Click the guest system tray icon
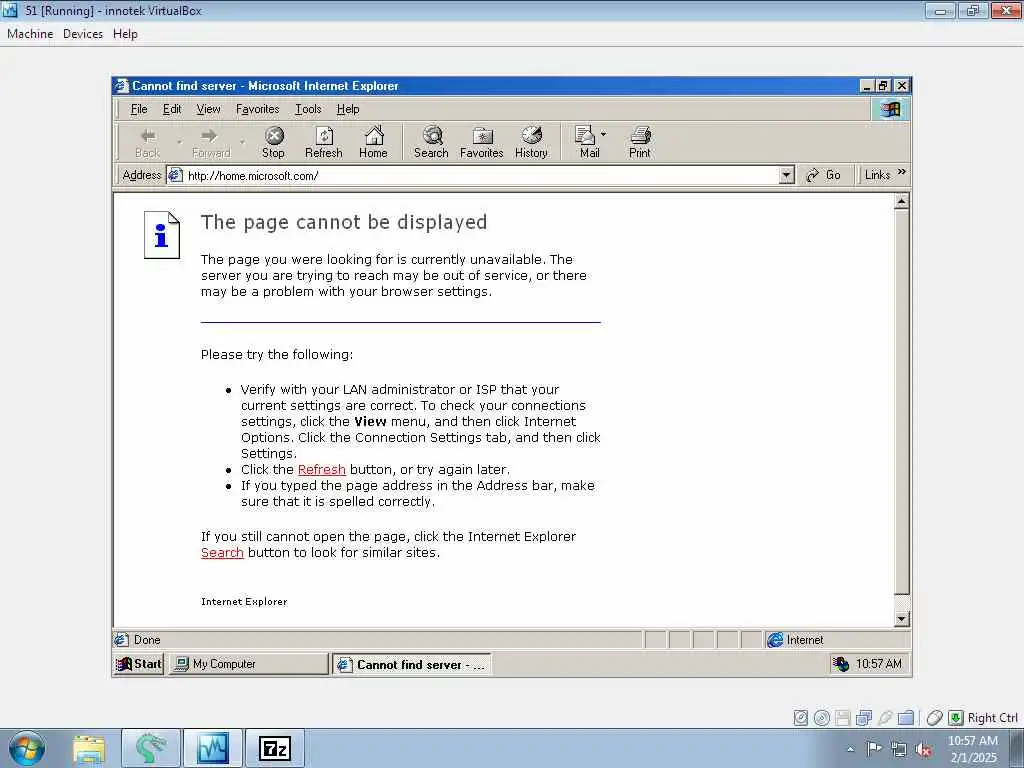Viewport: 1024px width, 768px height. 840,664
